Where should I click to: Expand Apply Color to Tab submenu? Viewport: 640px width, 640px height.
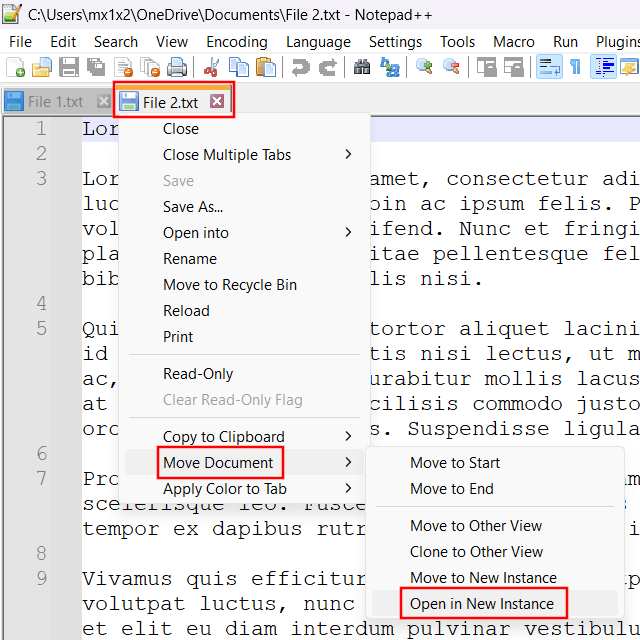pyautogui.click(x=244, y=489)
